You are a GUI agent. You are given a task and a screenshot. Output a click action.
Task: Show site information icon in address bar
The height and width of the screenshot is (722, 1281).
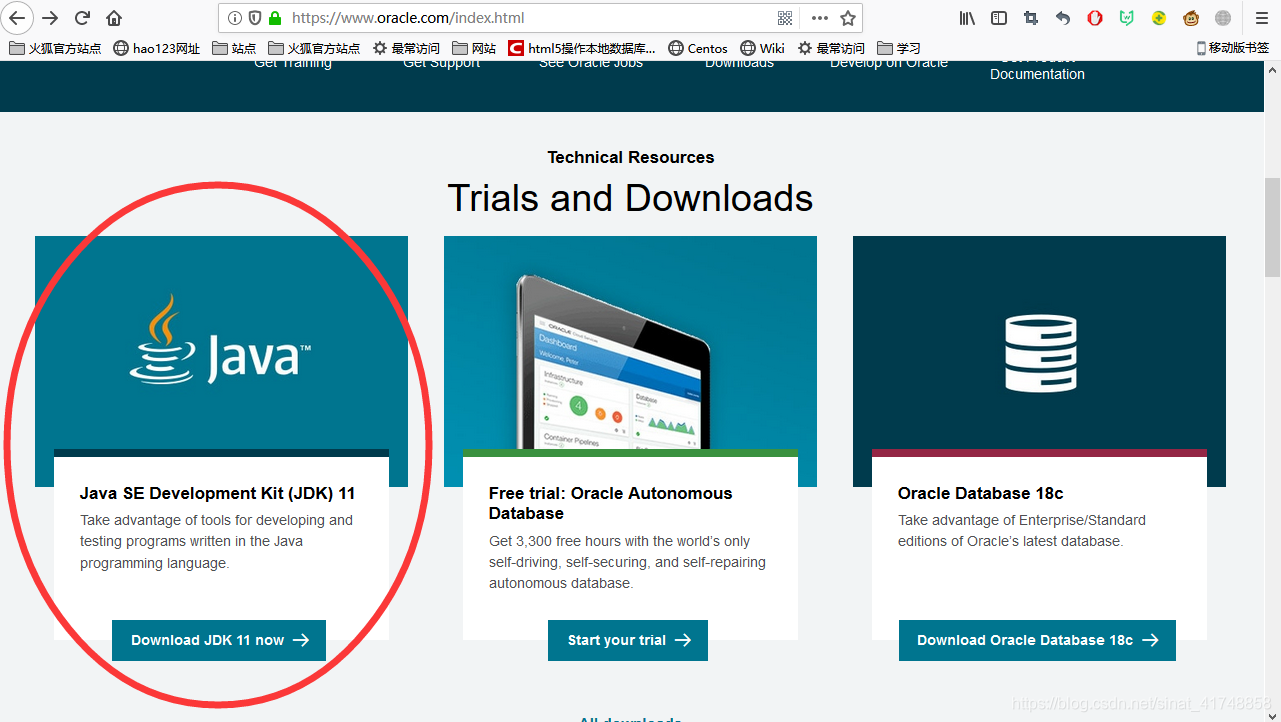click(234, 18)
